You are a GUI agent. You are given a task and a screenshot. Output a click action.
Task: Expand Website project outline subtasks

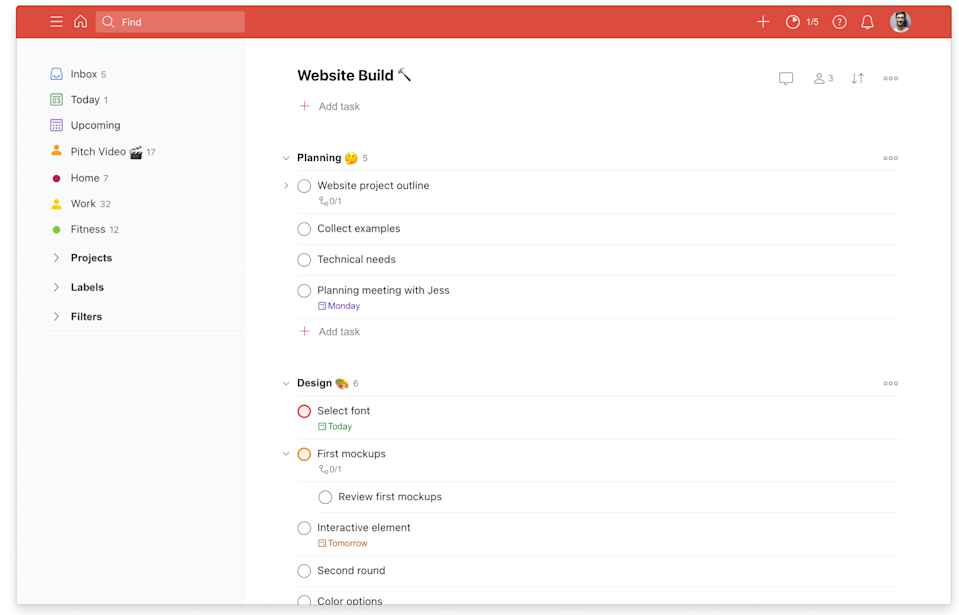pyautogui.click(x=286, y=186)
